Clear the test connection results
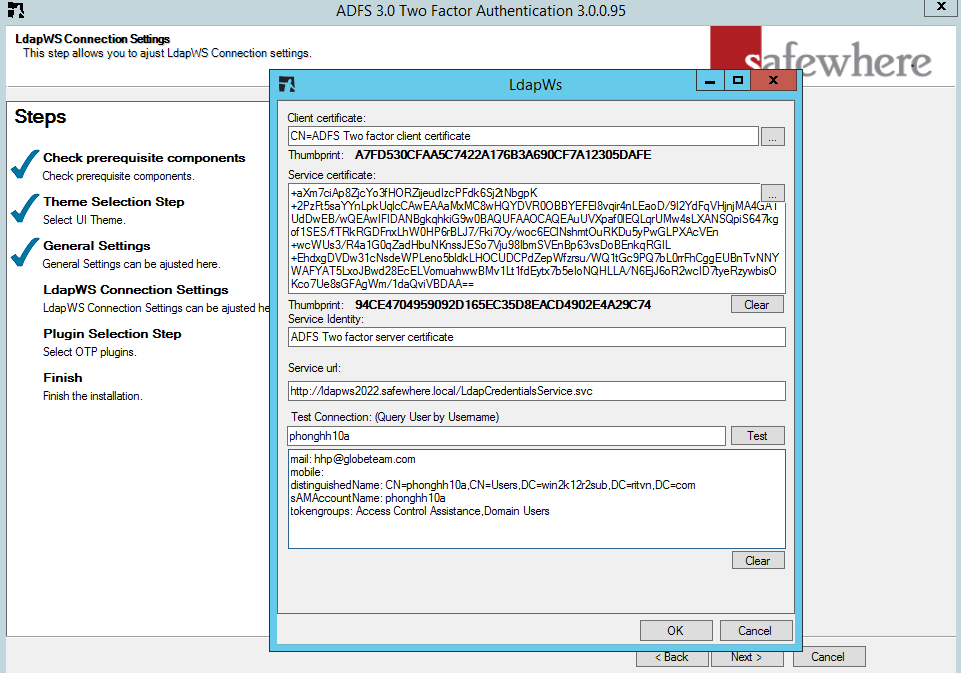Screen dimensions: 961x673 [758, 560]
